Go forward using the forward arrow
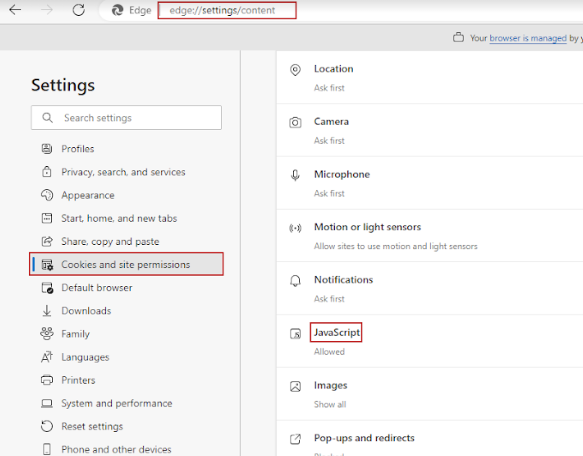Image resolution: width=583 pixels, height=456 pixels. click(47, 10)
